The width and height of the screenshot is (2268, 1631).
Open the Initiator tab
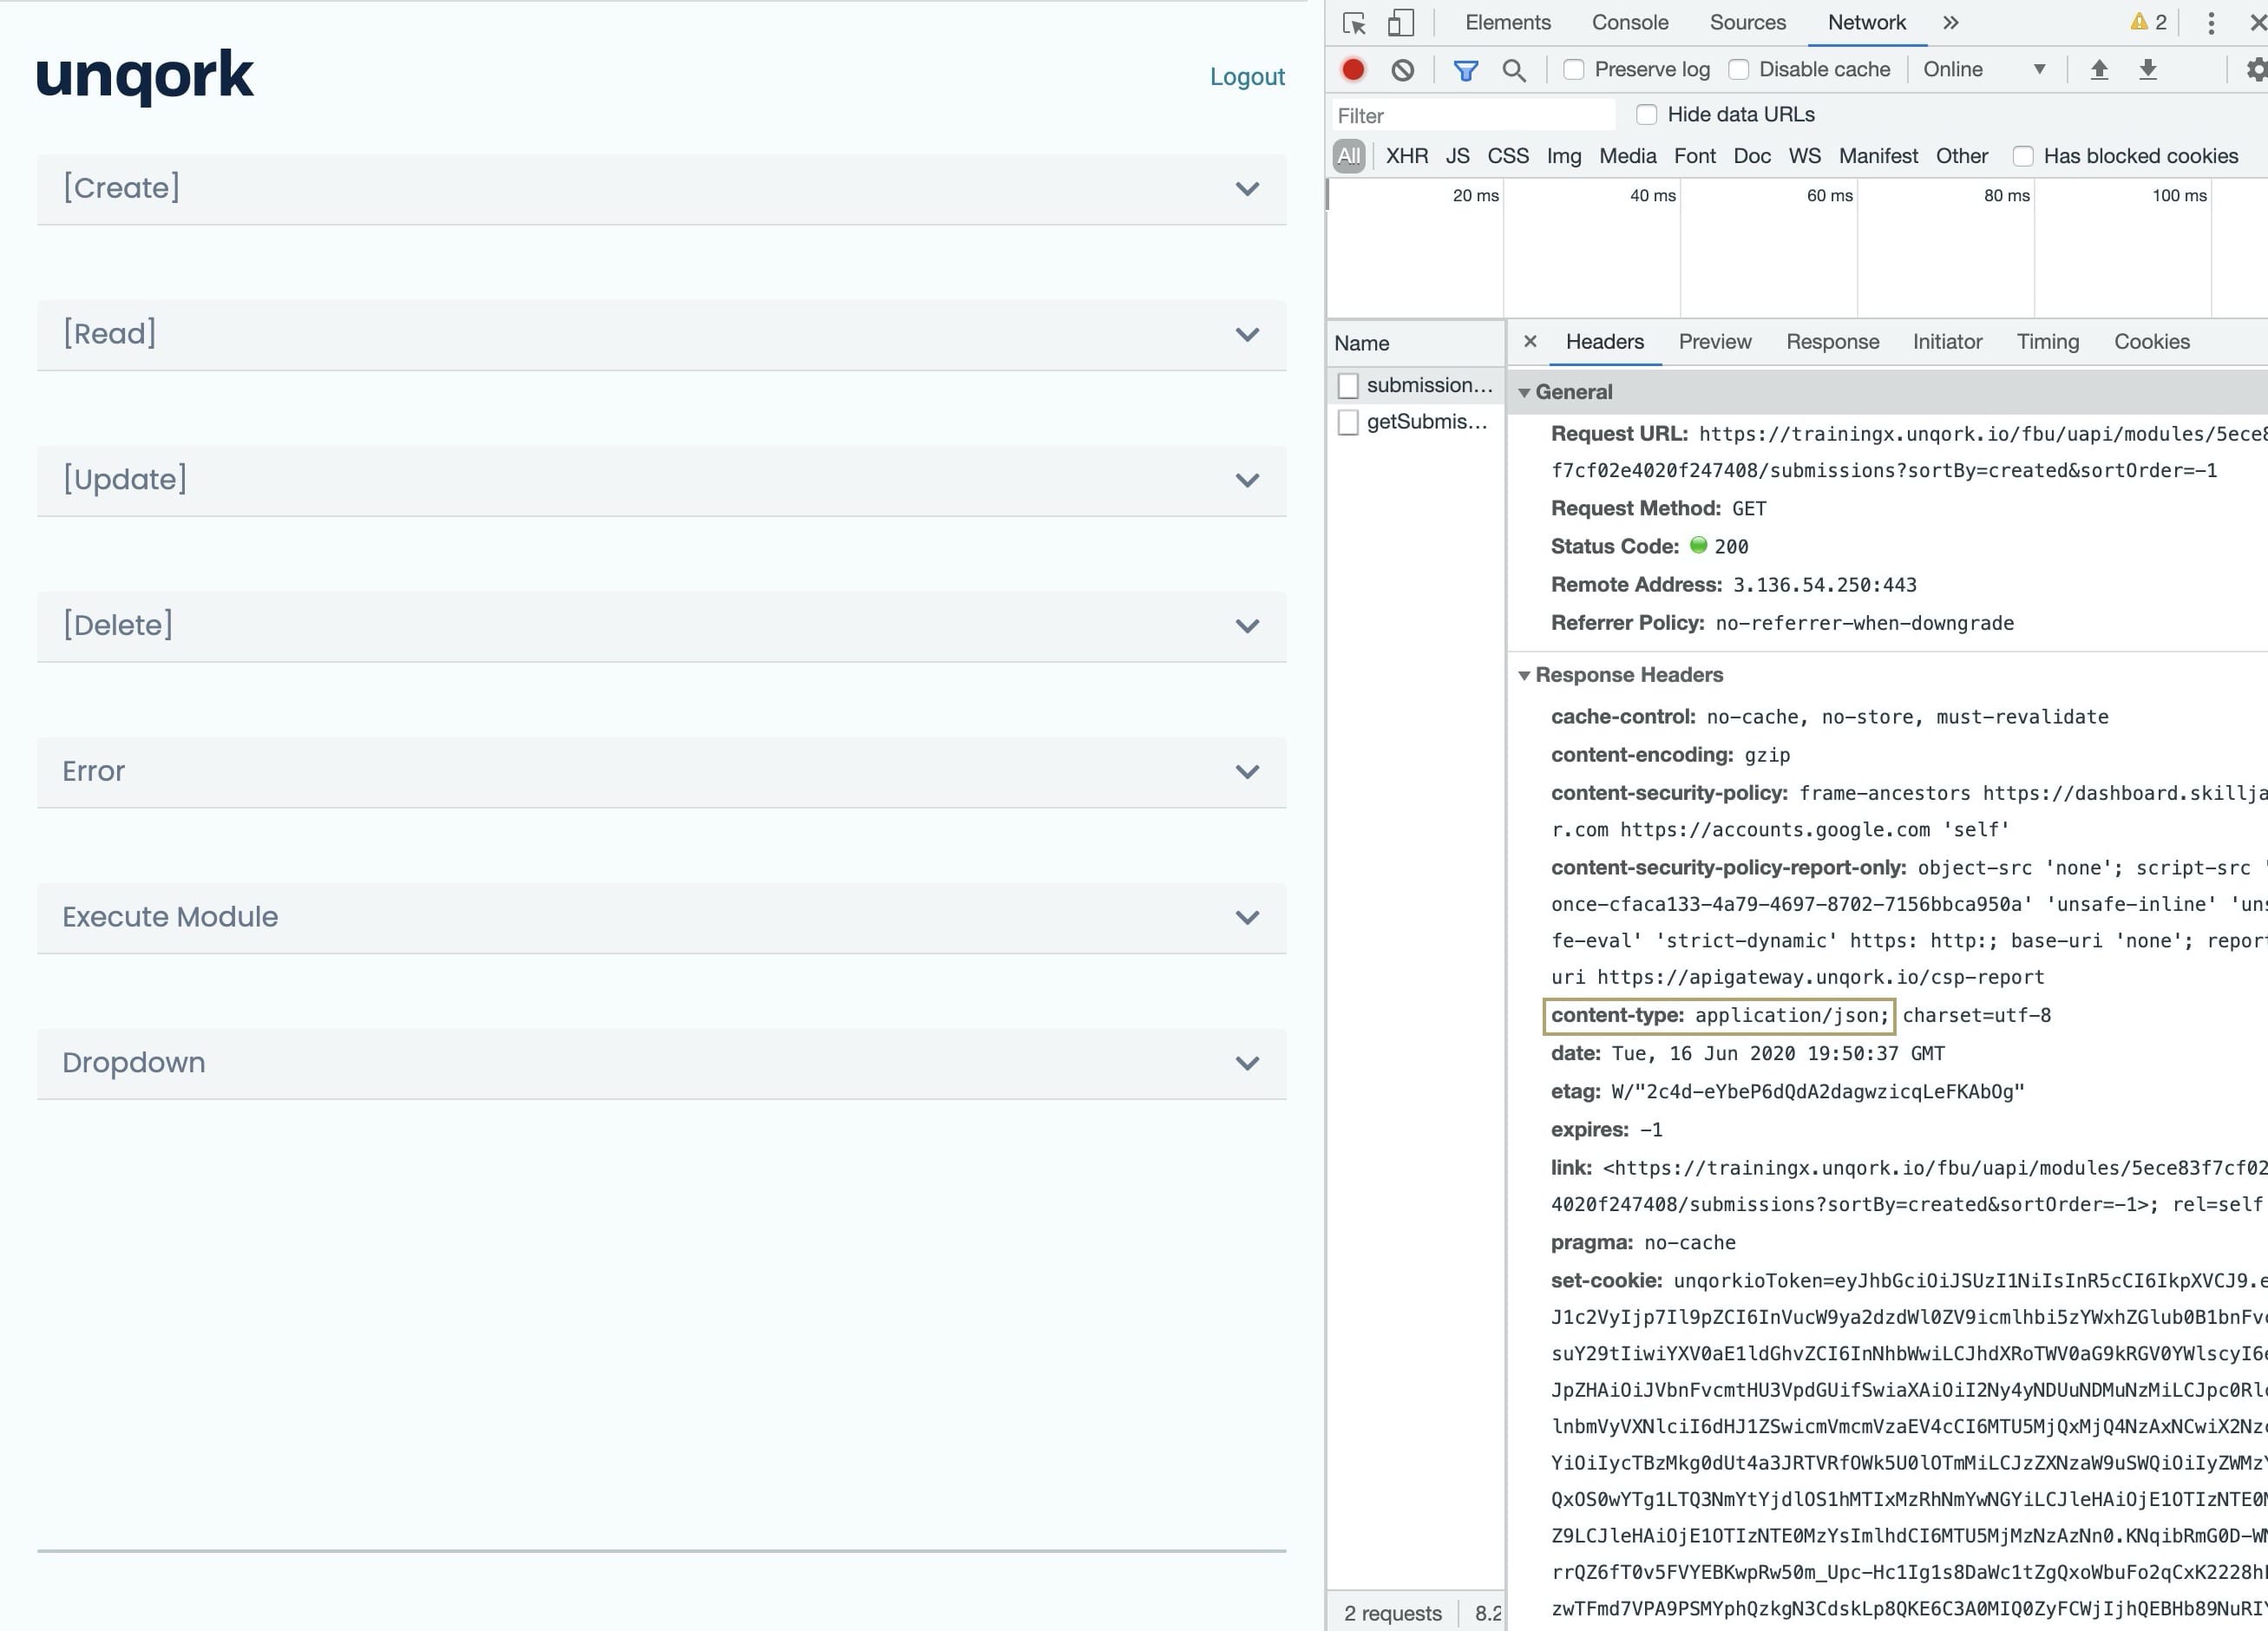[x=1946, y=342]
